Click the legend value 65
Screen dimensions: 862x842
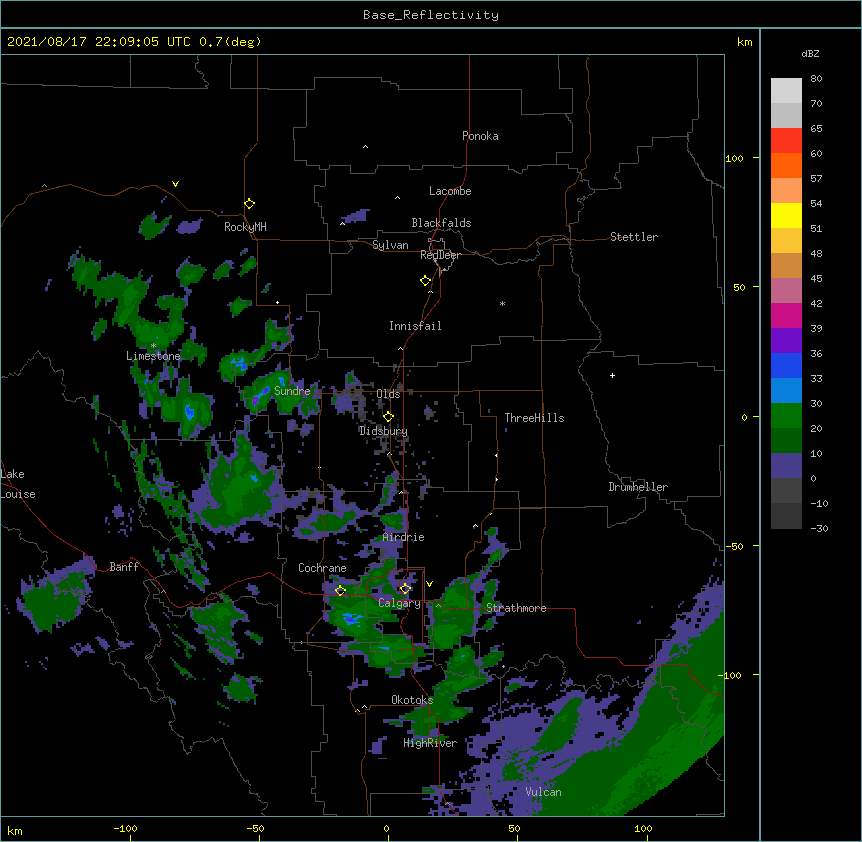(x=816, y=128)
